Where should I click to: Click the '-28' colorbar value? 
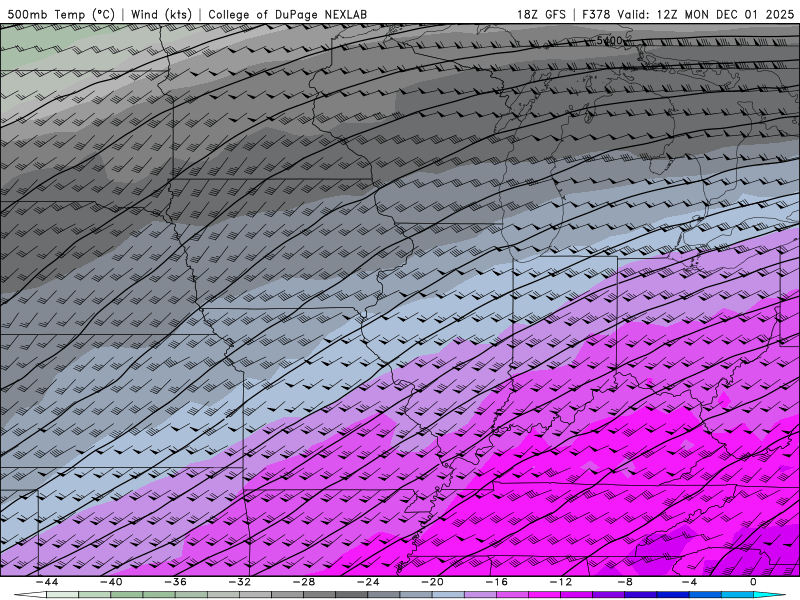(304, 582)
